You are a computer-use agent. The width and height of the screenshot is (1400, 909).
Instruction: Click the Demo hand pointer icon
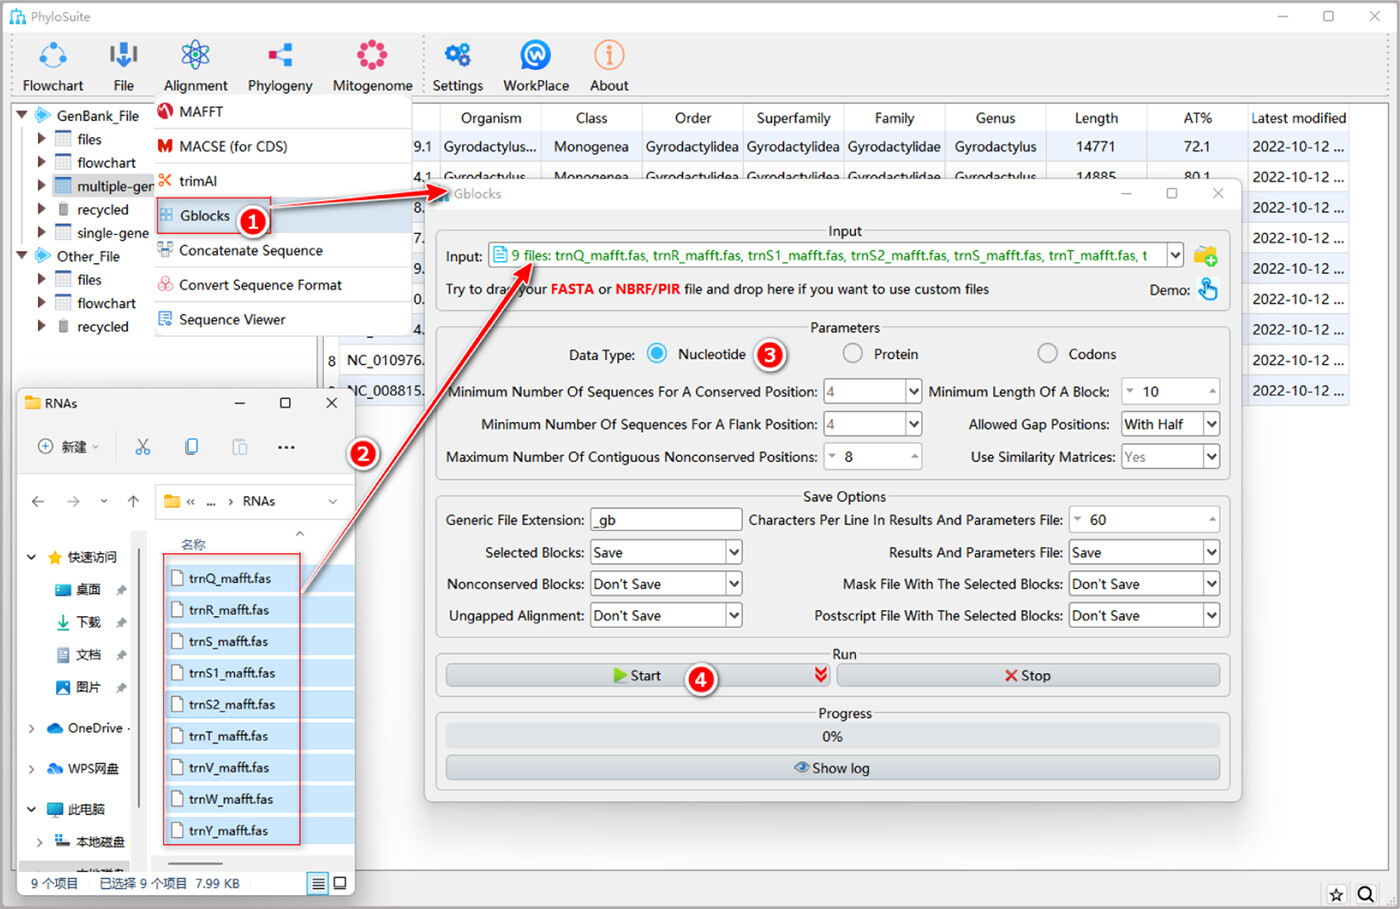[1208, 289]
